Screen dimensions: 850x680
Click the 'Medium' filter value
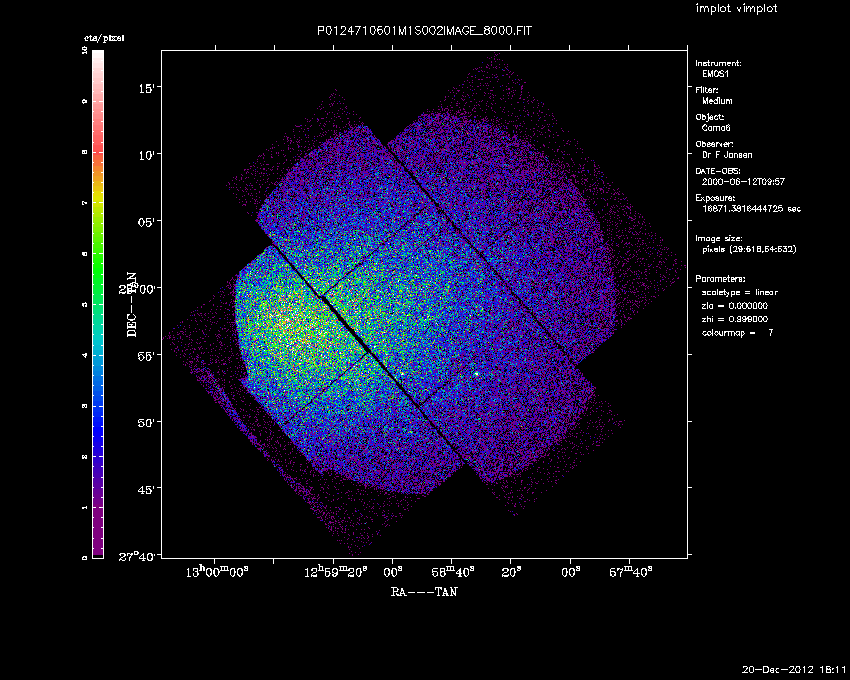[x=717, y=101]
